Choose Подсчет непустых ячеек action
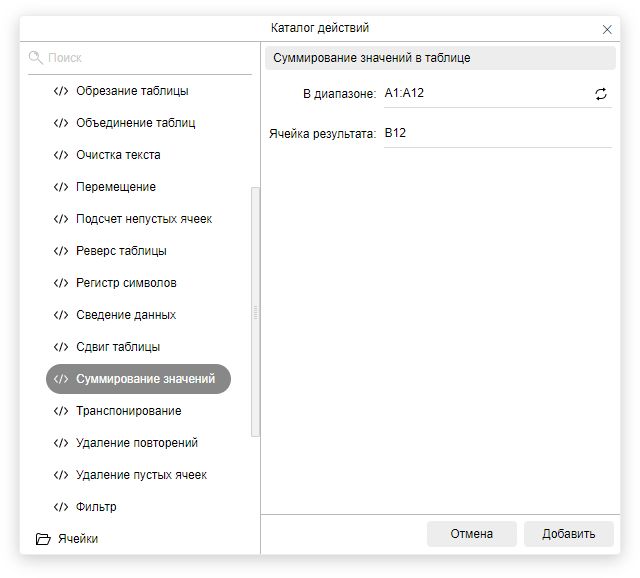Screen dimensions: 640x578 (144, 219)
